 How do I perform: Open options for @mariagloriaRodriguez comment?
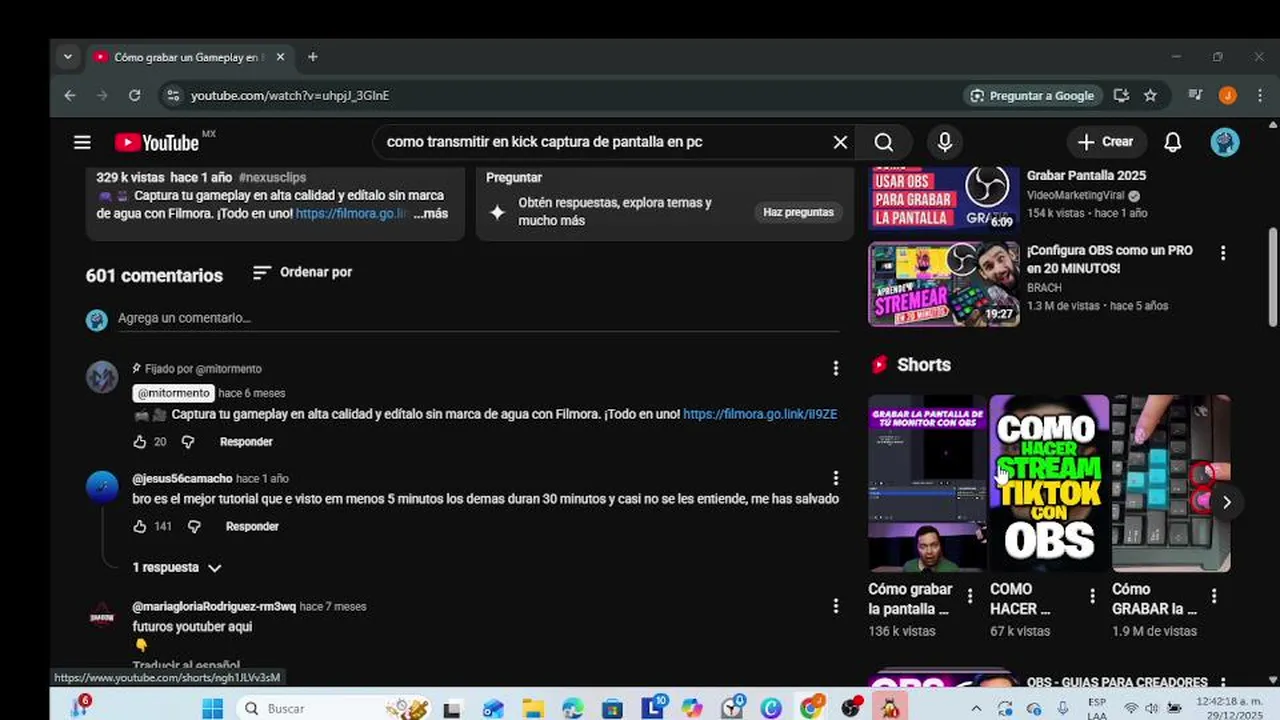836,606
